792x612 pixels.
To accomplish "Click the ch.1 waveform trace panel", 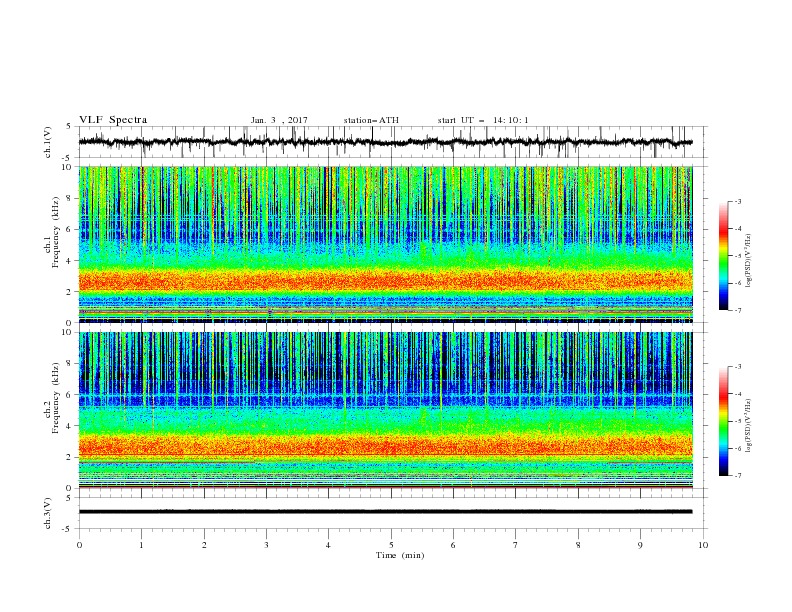I will pyautogui.click(x=393, y=142).
